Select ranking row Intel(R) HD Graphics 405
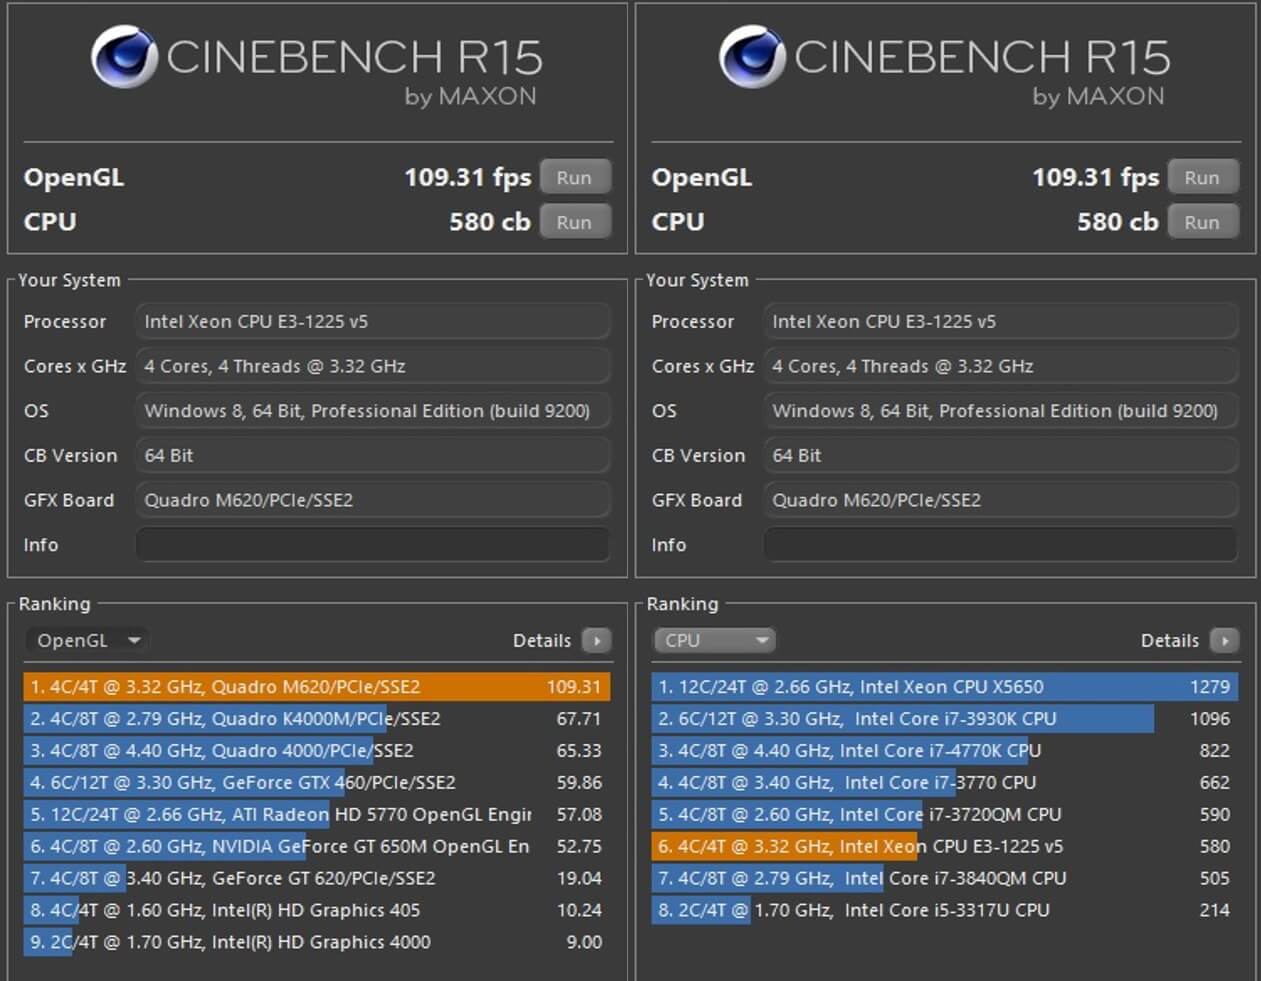The height and width of the screenshot is (981, 1261). [316, 911]
